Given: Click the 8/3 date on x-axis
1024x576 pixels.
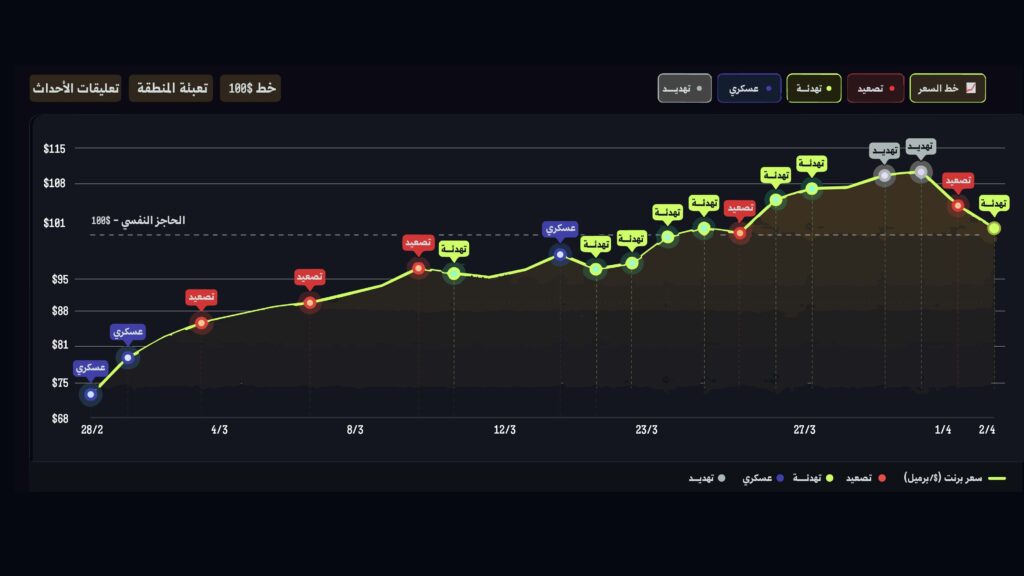Looking at the screenshot, I should click(355, 430).
